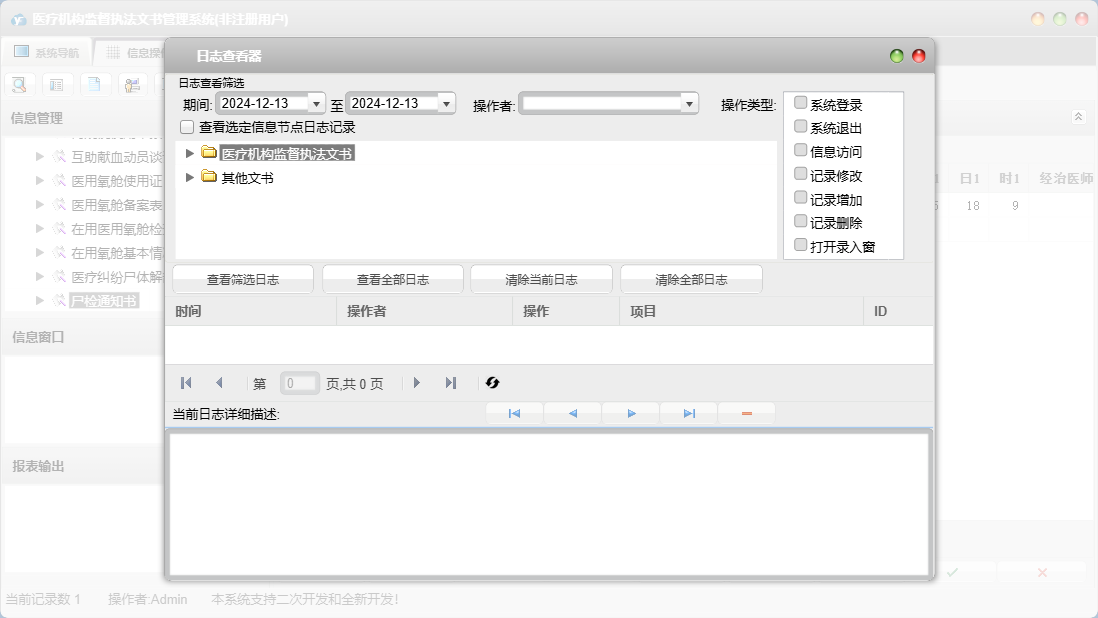Screen dimensions: 1098x618
Task: Switch to 系统导航 tab in main window
Action: [x=47, y=52]
